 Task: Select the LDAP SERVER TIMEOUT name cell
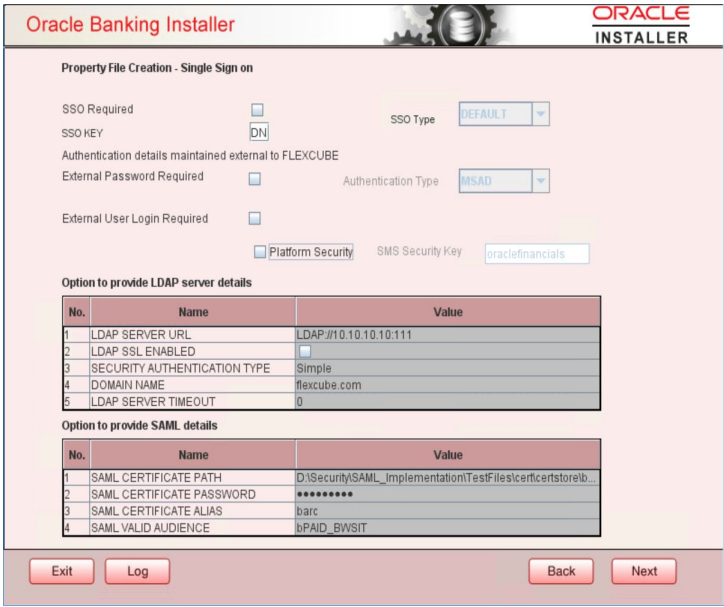[193, 402]
